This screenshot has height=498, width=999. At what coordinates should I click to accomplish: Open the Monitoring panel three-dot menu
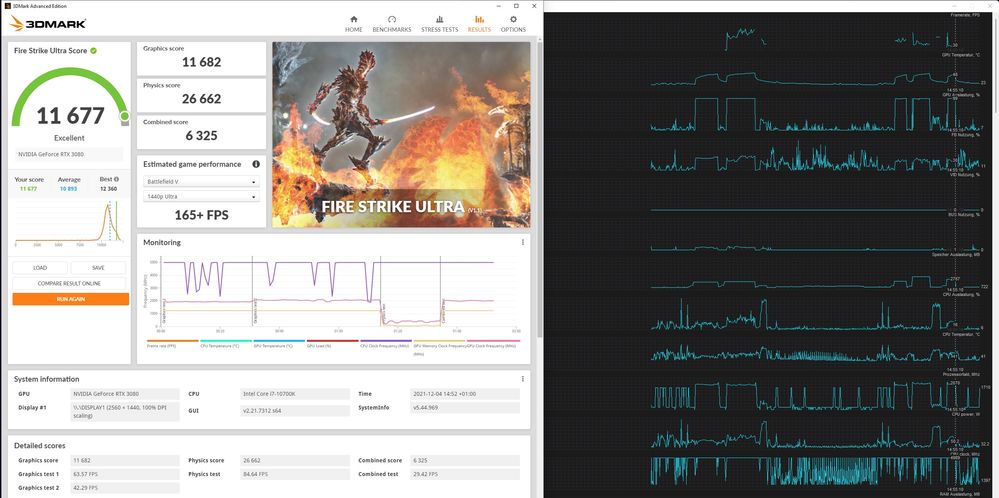tap(522, 242)
